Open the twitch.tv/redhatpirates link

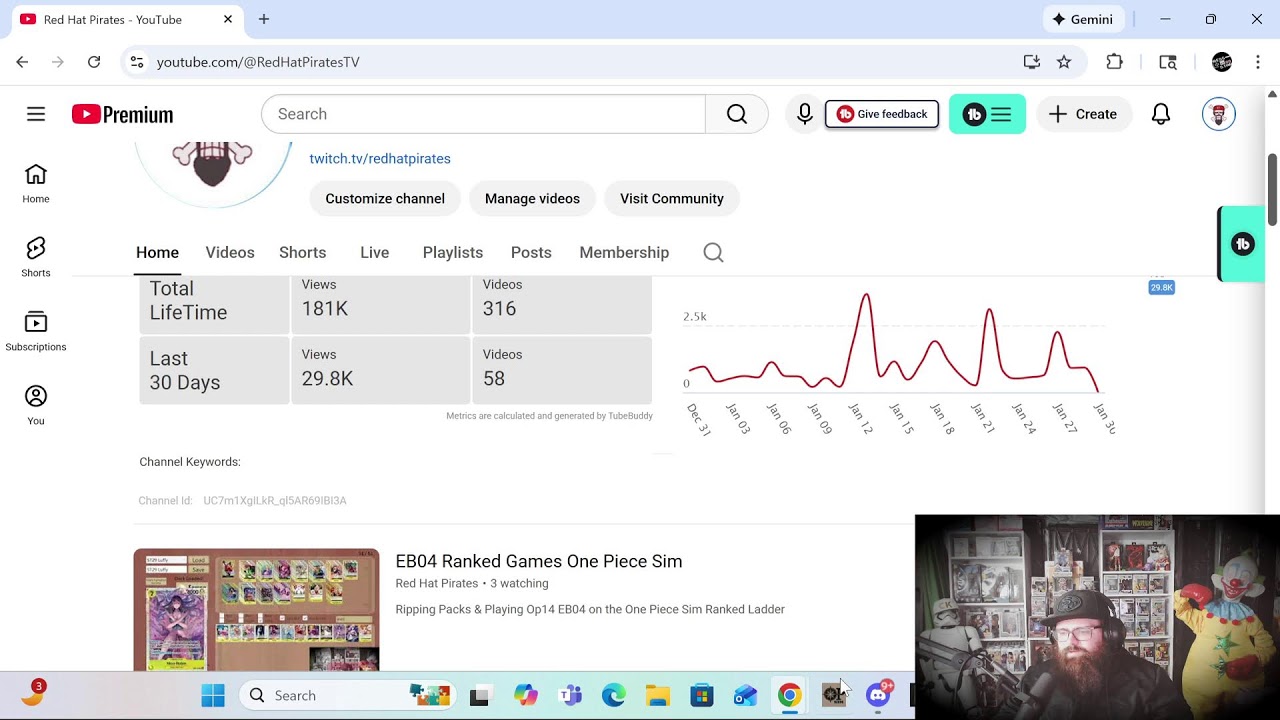tap(380, 159)
